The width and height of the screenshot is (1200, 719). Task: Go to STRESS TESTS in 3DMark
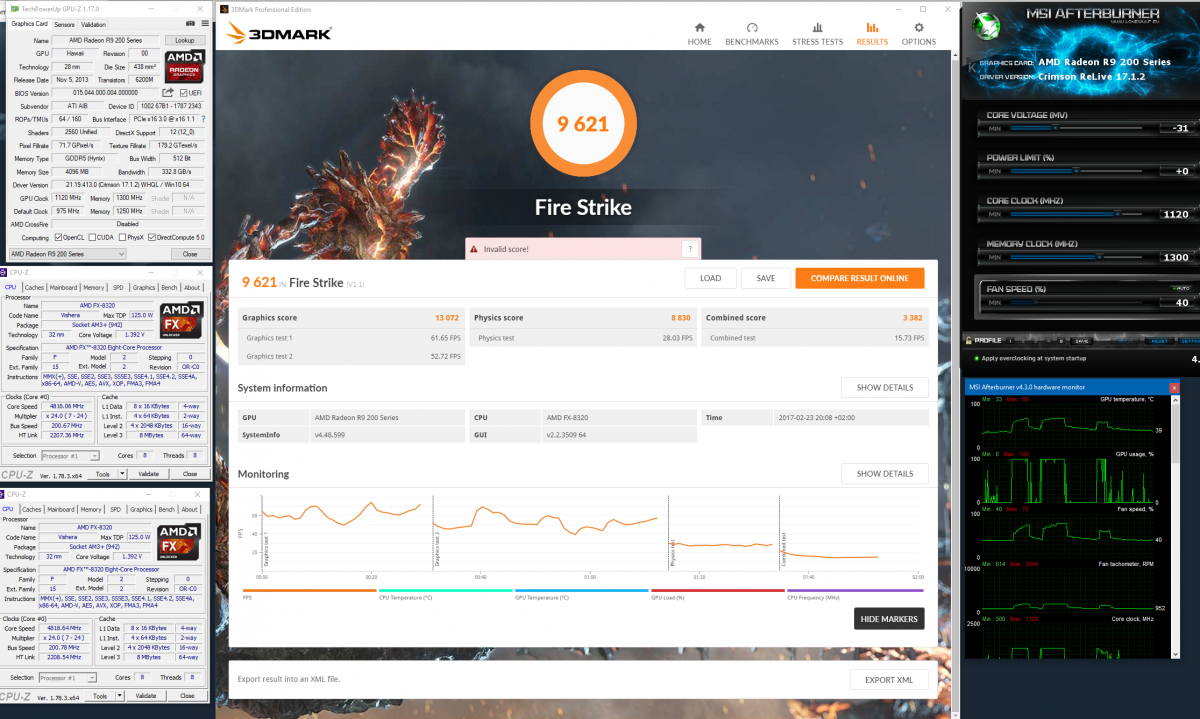click(x=818, y=33)
